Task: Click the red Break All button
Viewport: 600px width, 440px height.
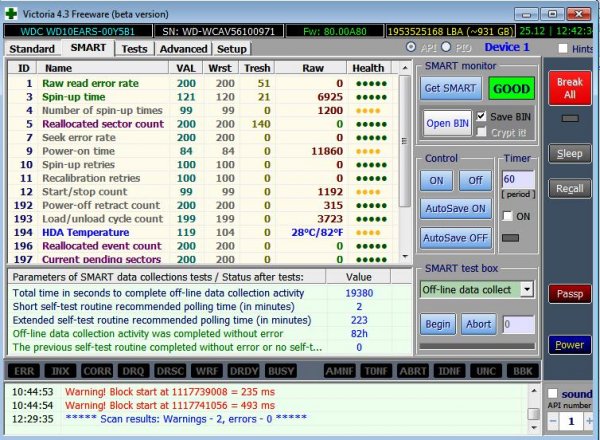Action: click(x=569, y=88)
